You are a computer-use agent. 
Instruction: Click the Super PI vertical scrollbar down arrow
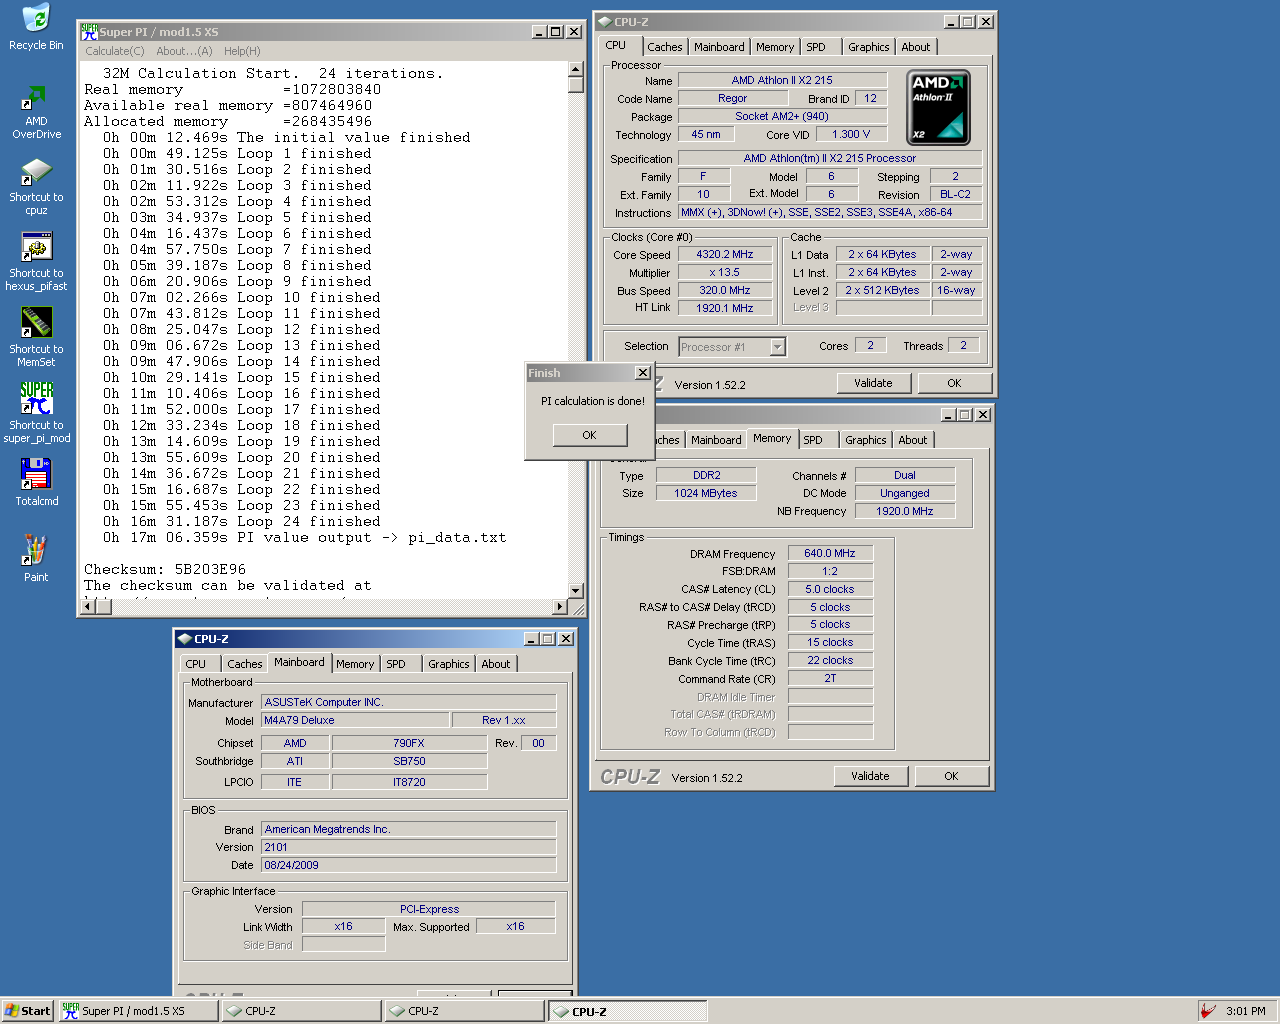pos(575,590)
